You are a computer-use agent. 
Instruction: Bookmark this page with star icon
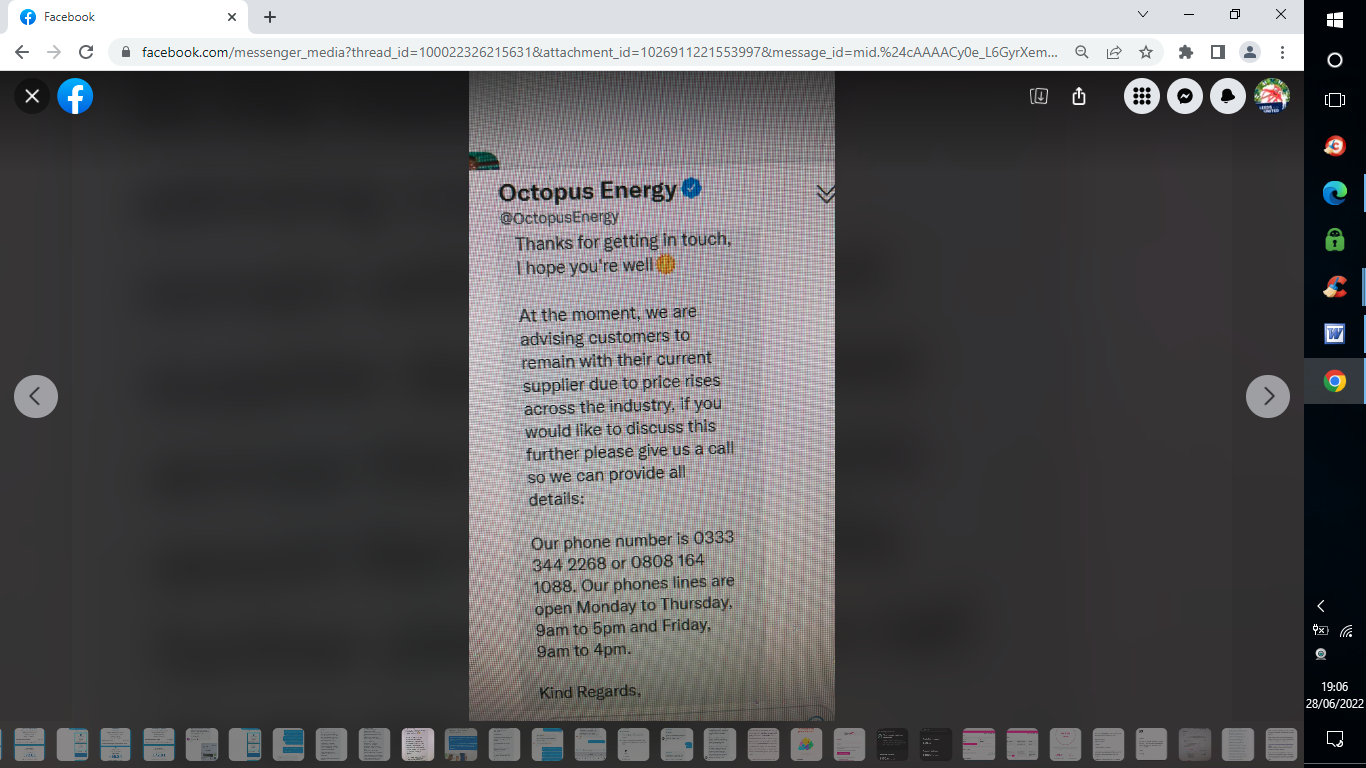[x=1146, y=52]
